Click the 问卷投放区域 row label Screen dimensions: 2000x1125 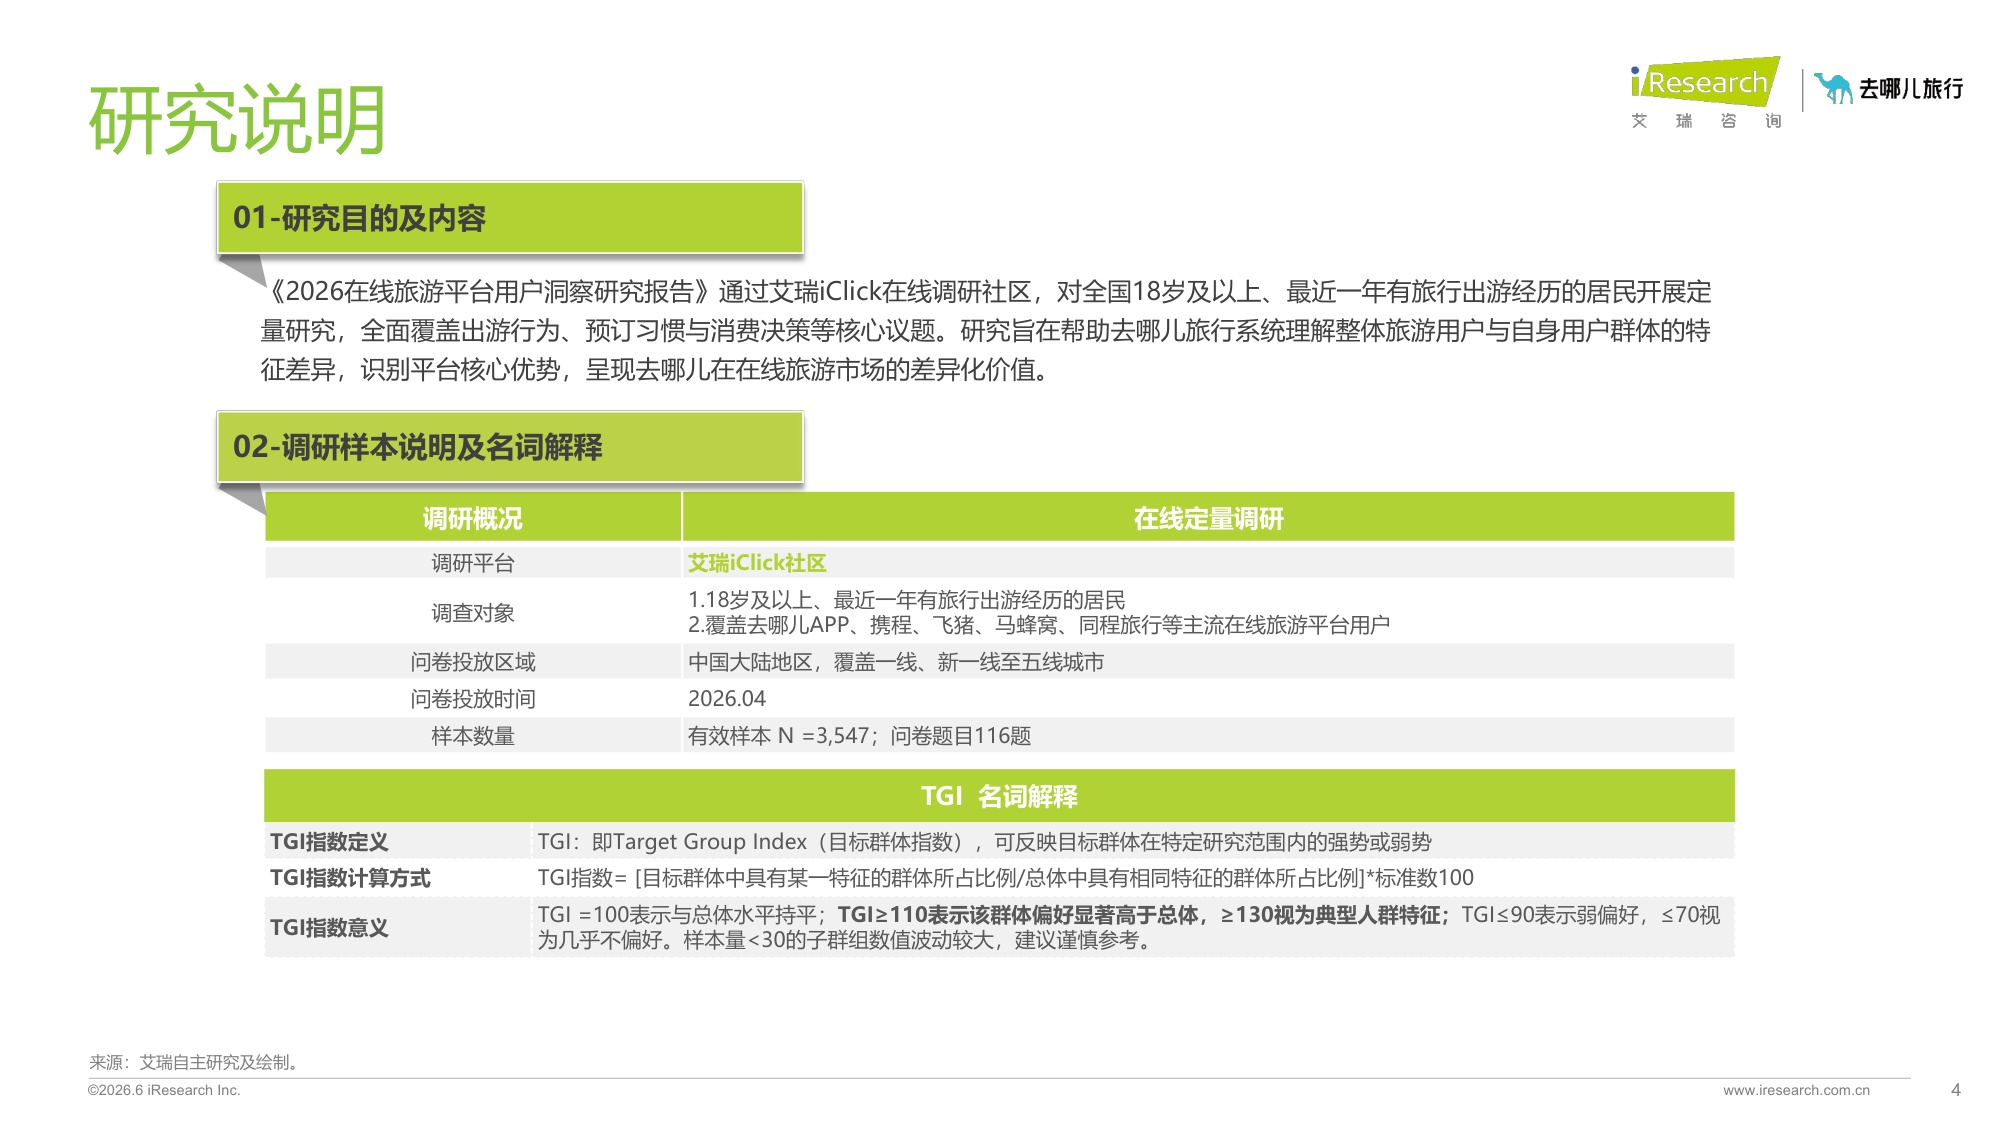(x=473, y=662)
